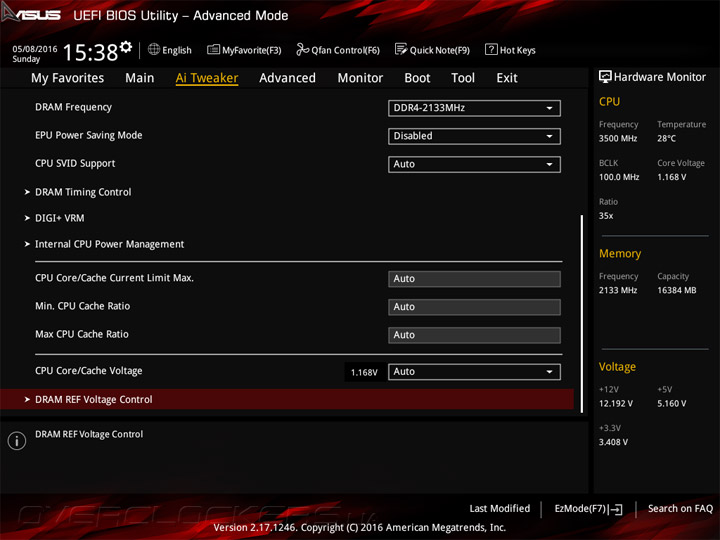The width and height of the screenshot is (720, 540).
Task: Open the CPU Core/Cache Voltage dropdown
Action: coord(474,372)
